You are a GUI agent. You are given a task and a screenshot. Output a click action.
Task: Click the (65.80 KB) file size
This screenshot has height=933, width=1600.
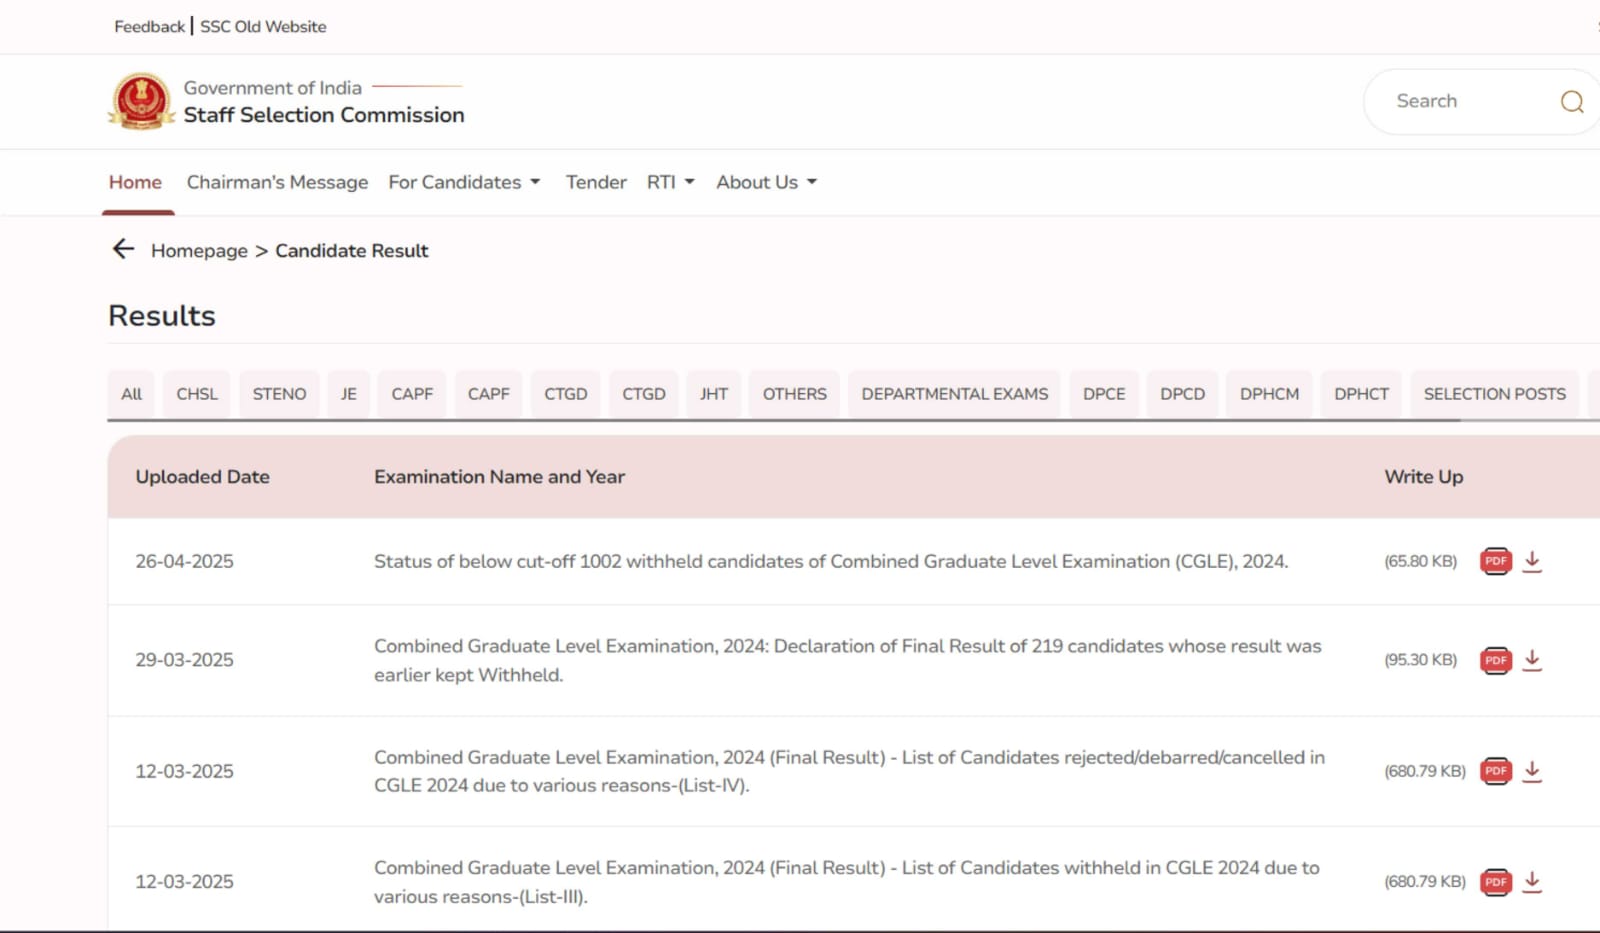click(x=1420, y=561)
